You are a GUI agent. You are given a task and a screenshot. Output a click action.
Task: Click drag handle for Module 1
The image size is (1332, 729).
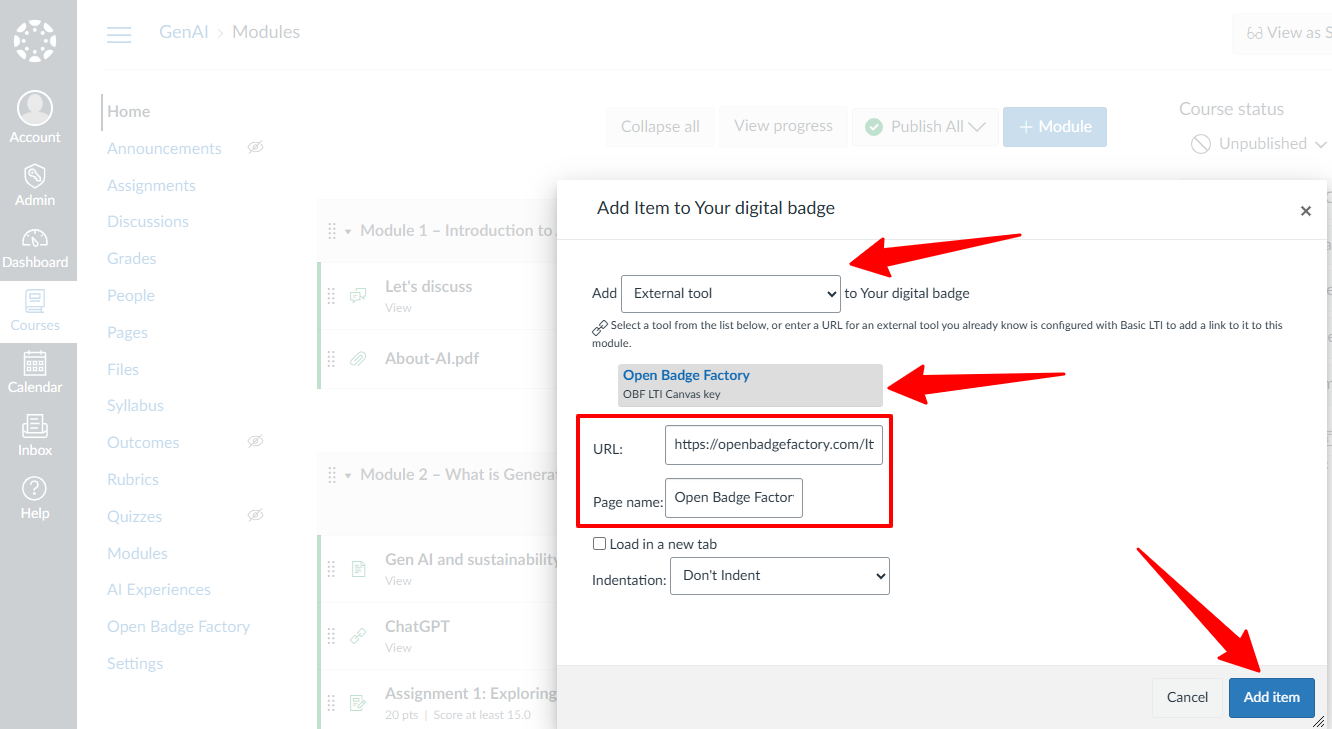332,231
